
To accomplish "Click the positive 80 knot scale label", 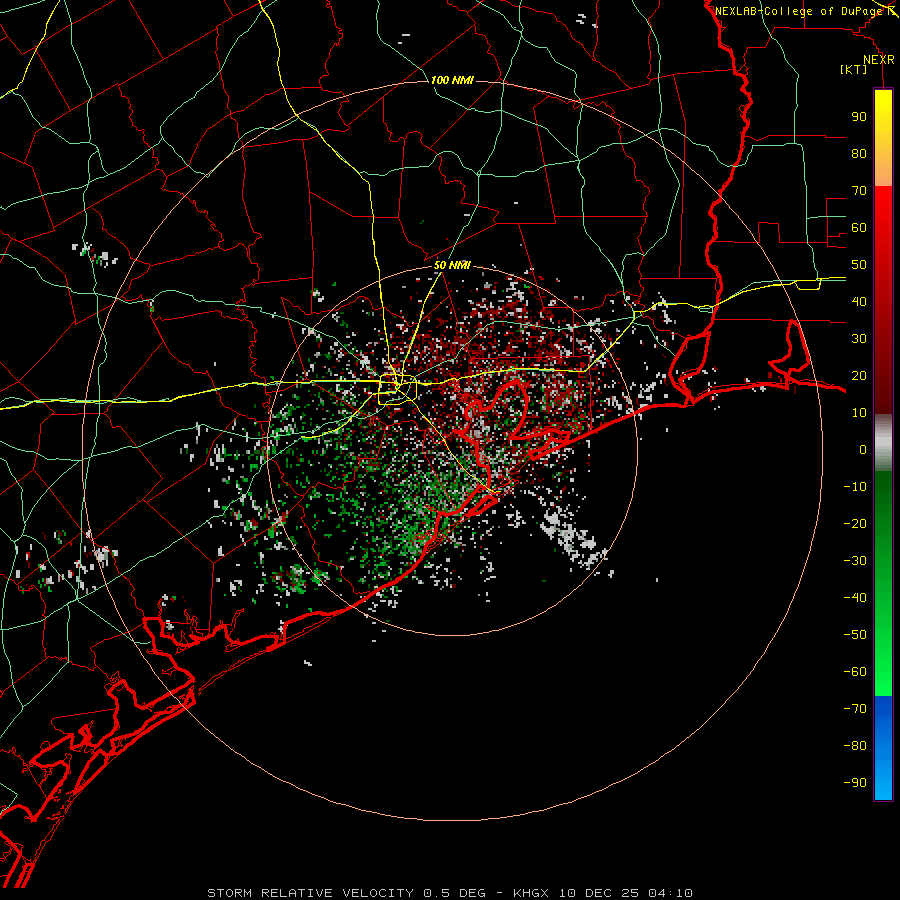I will point(859,153).
